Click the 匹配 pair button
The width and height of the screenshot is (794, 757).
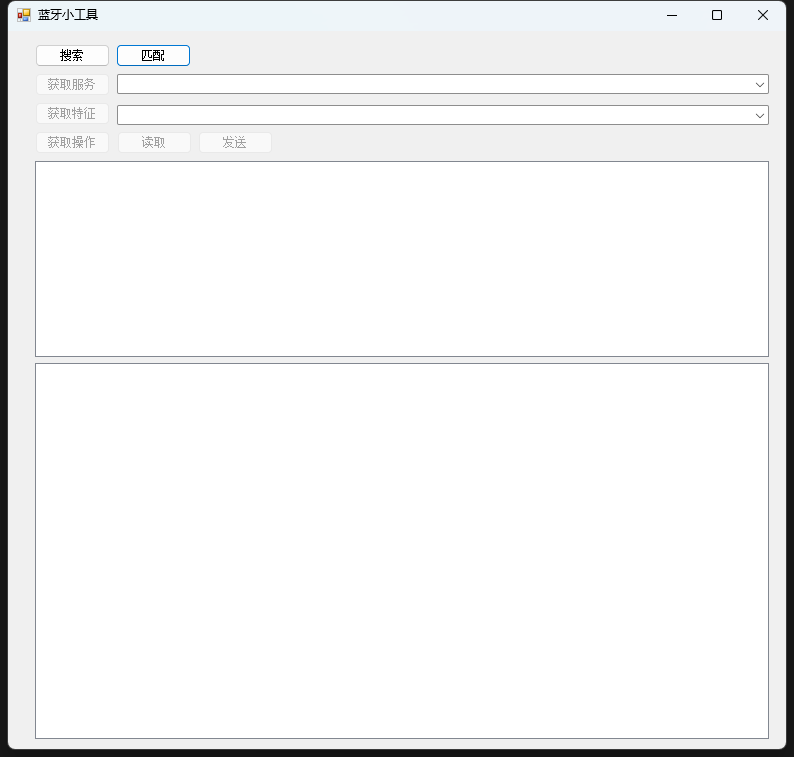(153, 55)
